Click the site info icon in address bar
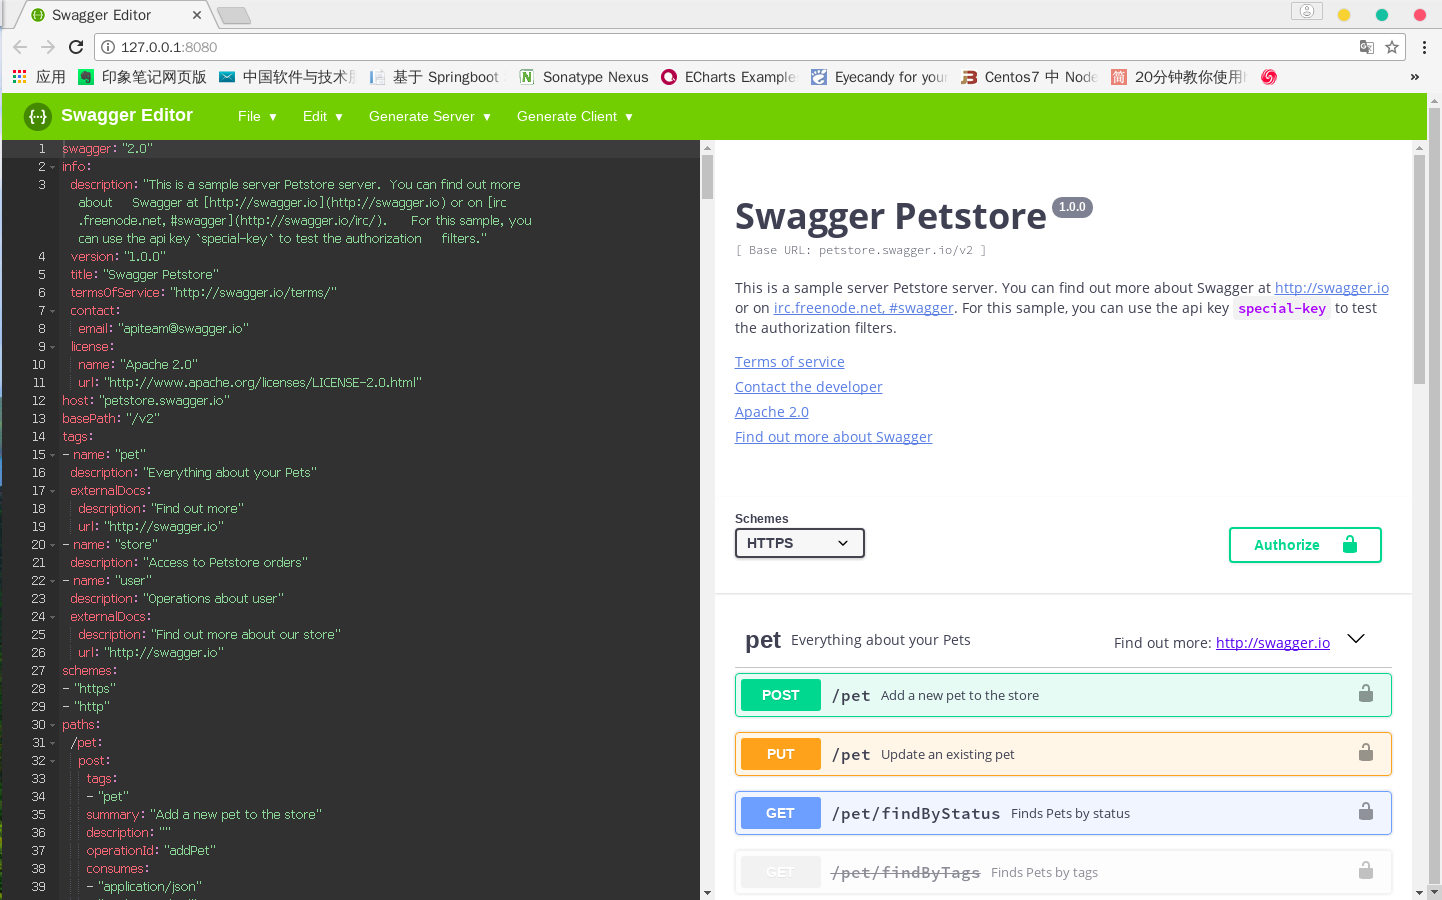The height and width of the screenshot is (900, 1442). point(108,47)
